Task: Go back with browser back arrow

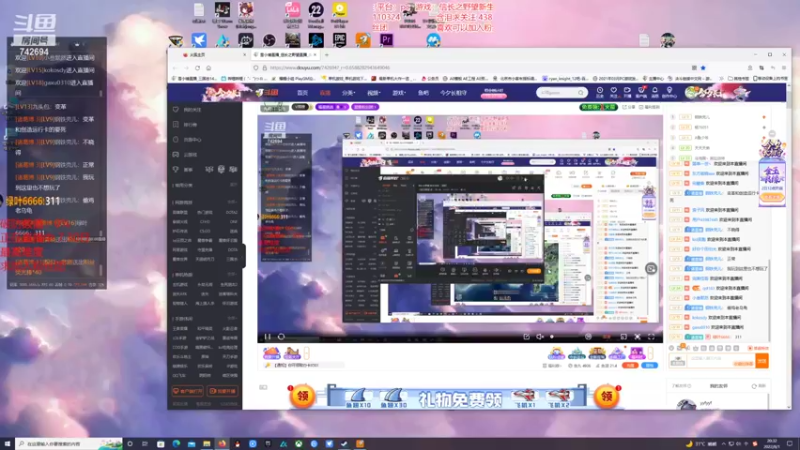Action: (175, 68)
